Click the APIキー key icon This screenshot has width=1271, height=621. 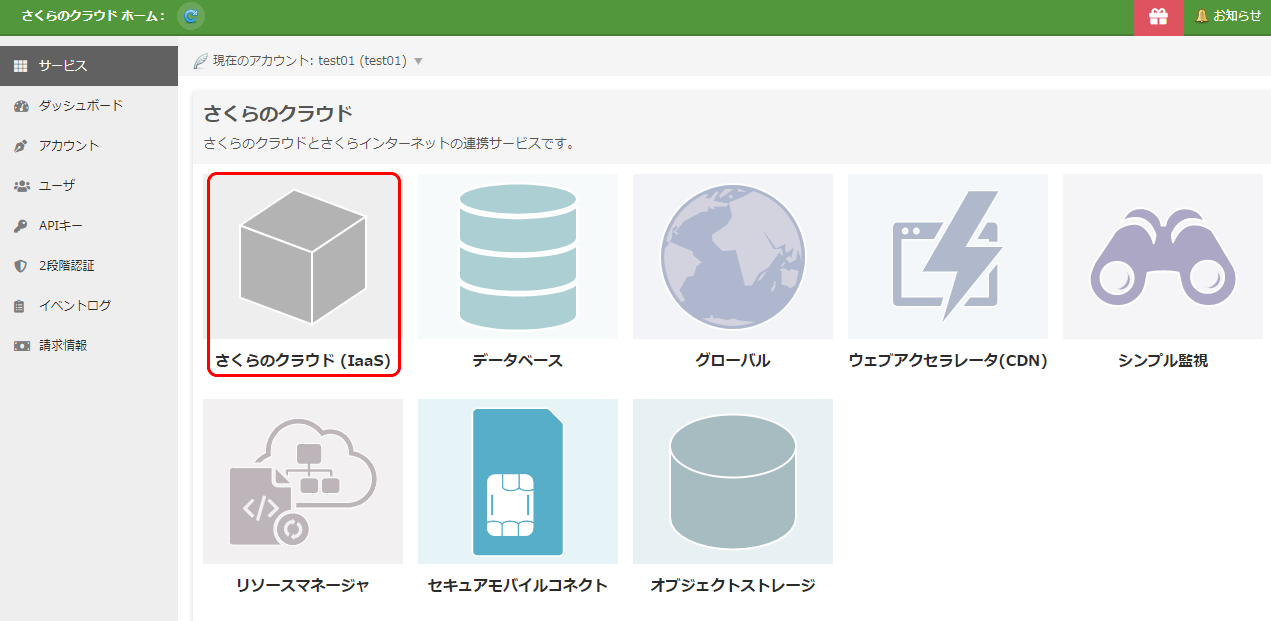(21, 226)
